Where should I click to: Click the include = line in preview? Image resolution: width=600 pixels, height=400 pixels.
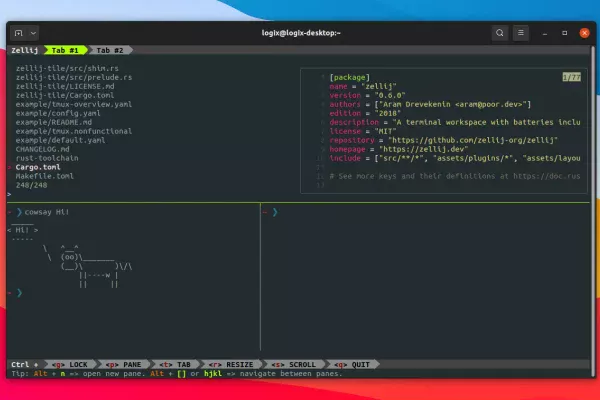click(455, 158)
